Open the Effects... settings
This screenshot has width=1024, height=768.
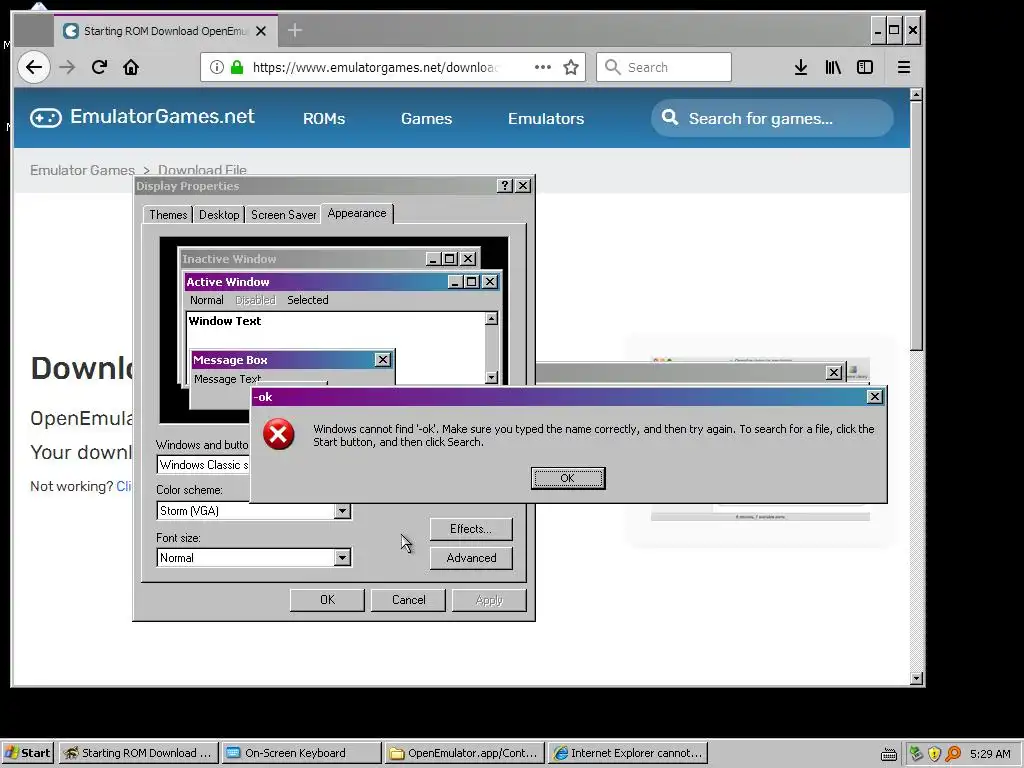[471, 529]
